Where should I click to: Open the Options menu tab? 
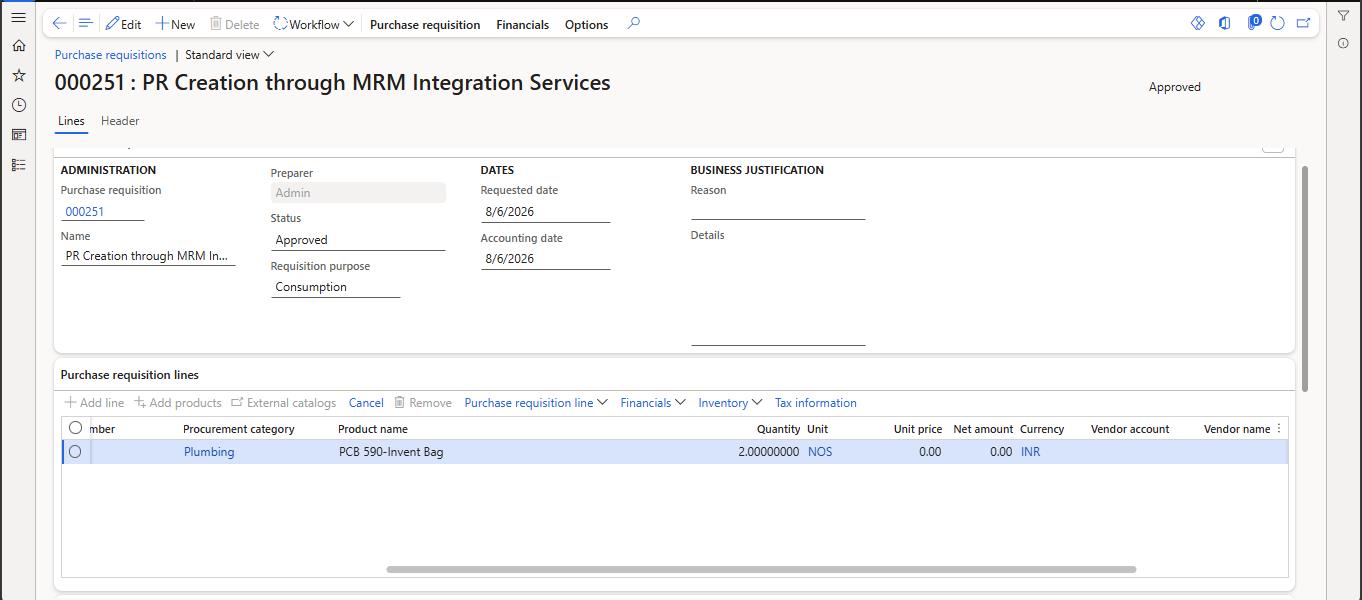point(586,24)
